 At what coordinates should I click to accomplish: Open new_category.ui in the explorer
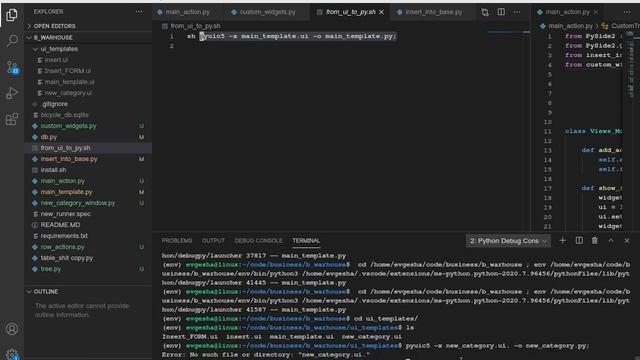click(x=88, y=93)
